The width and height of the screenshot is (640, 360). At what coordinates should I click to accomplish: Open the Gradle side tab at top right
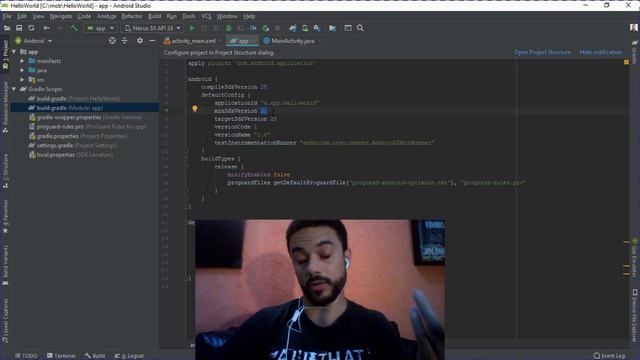click(635, 52)
